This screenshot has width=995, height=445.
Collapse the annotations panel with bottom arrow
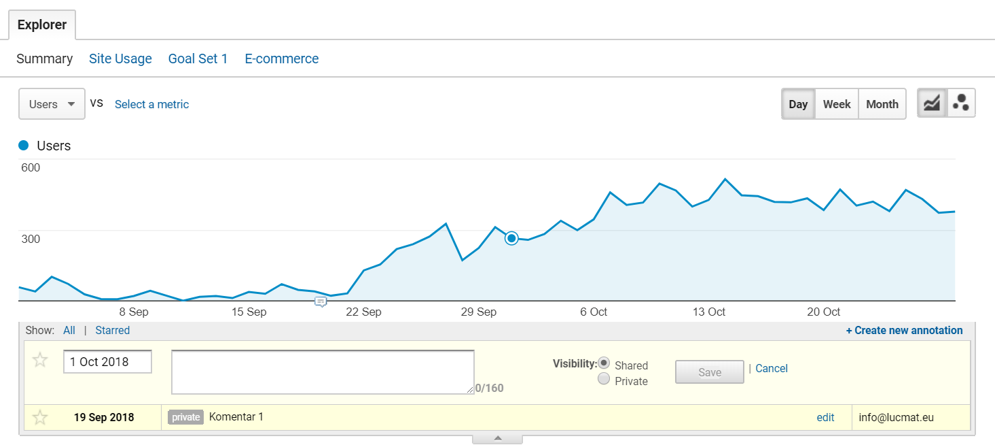click(x=497, y=438)
